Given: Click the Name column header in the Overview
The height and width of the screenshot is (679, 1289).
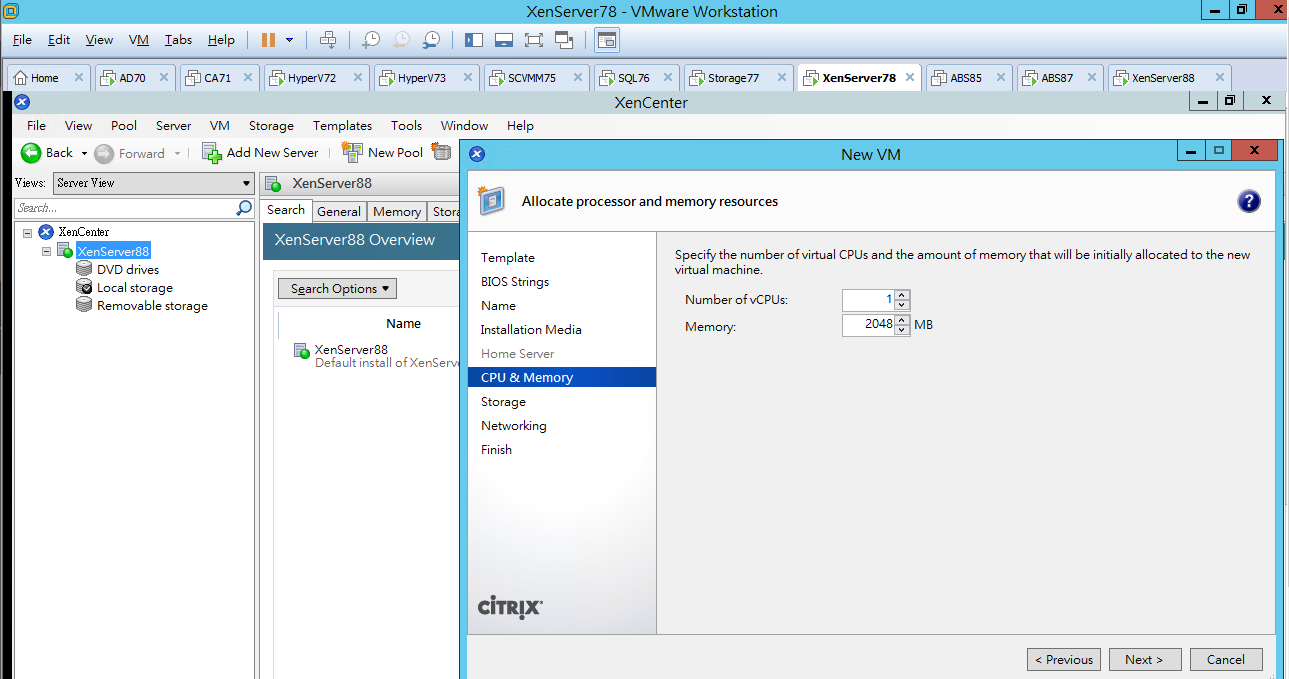Looking at the screenshot, I should click(404, 323).
